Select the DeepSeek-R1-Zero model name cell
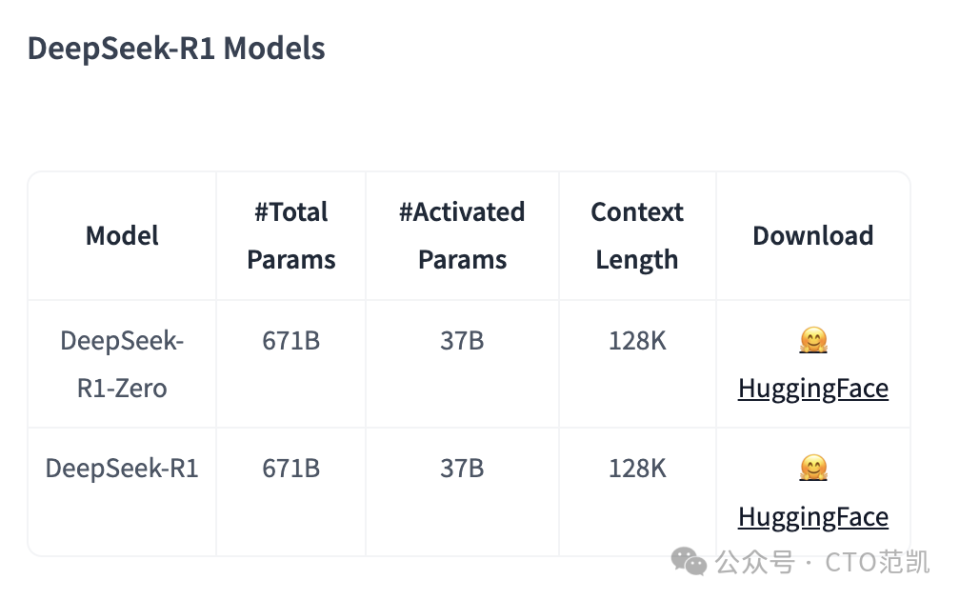960x600 pixels. pyautogui.click(x=122, y=364)
